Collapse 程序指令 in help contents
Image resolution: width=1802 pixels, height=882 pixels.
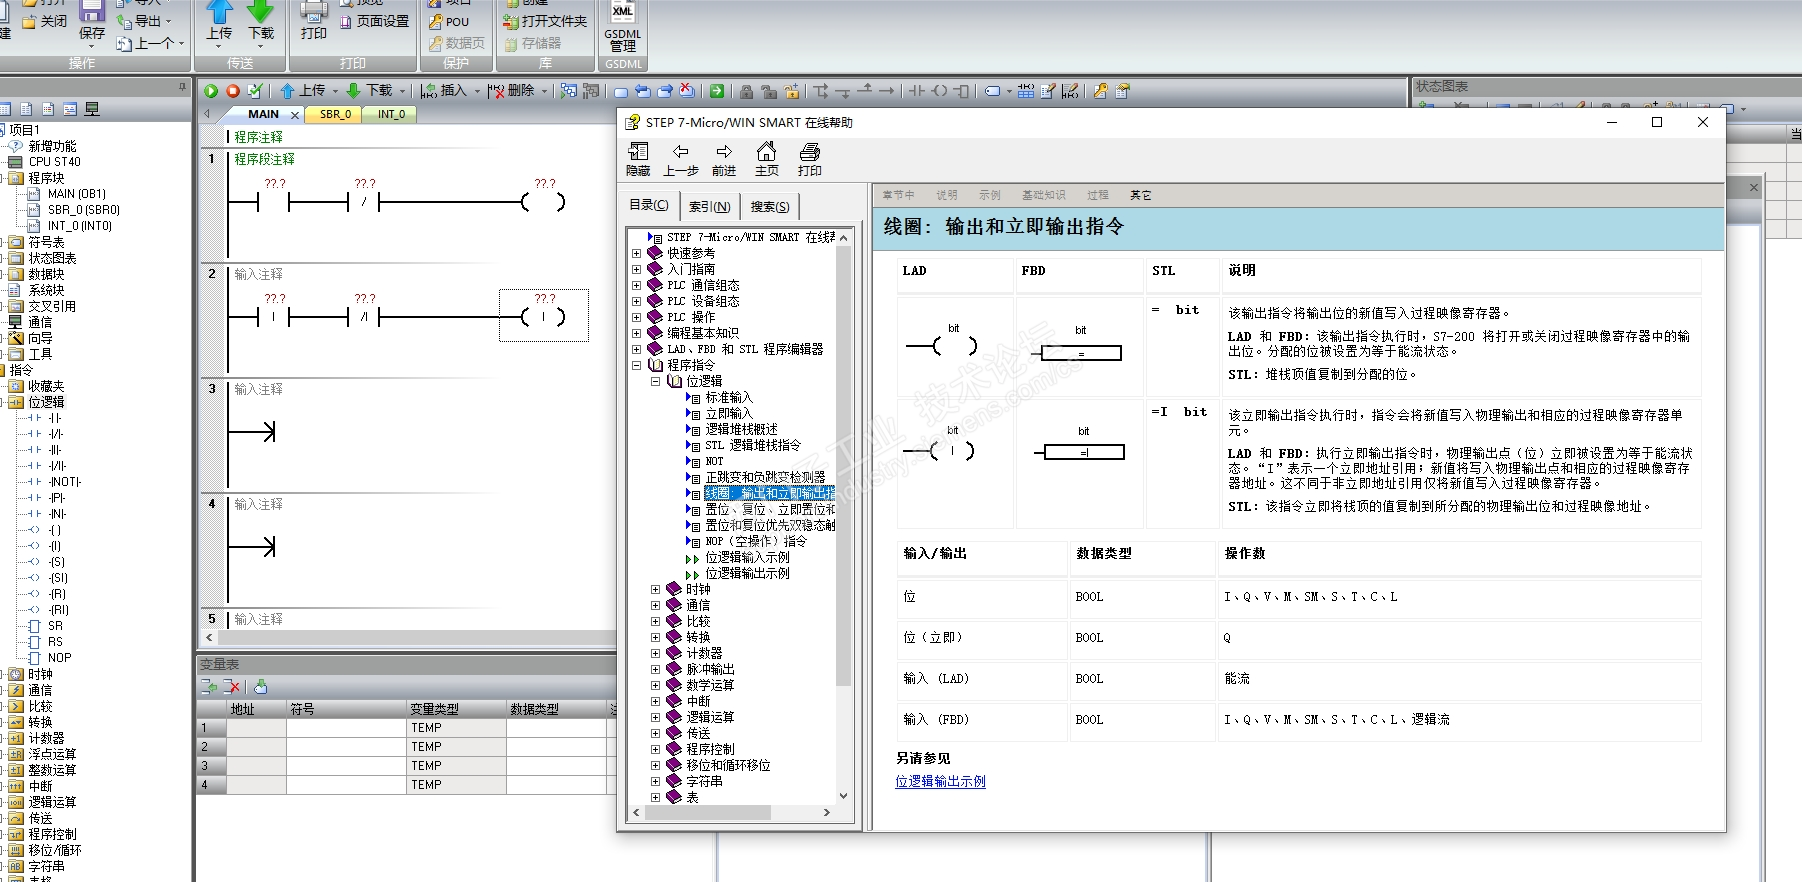[636, 365]
